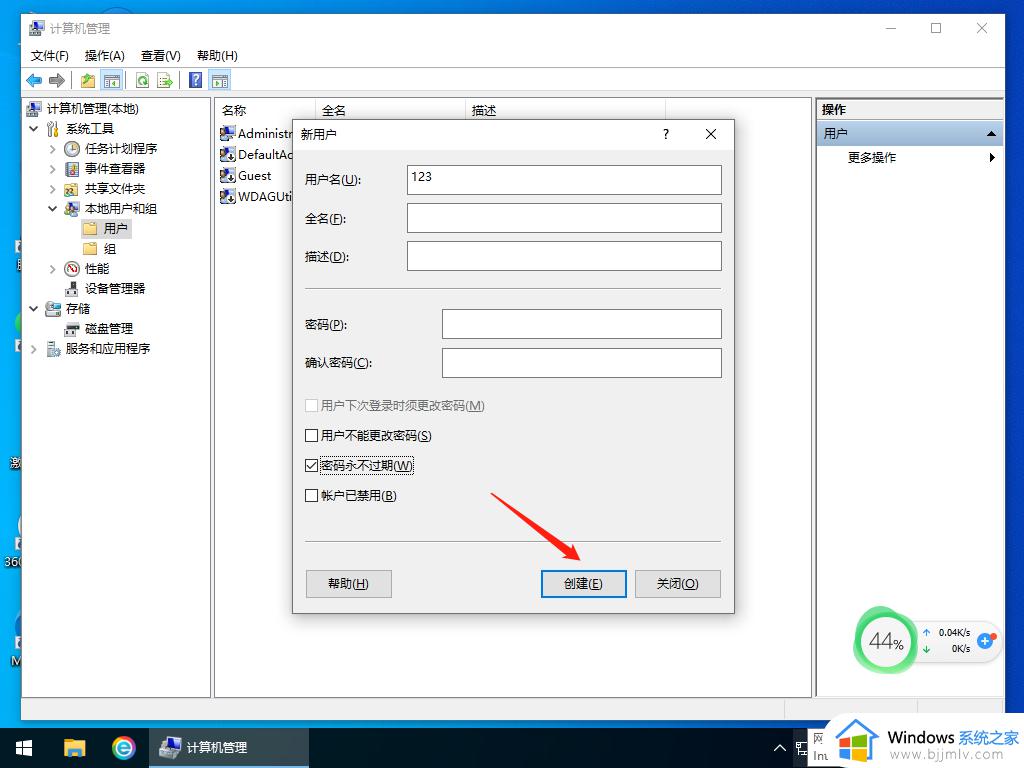
Task: Open the 文件(F) menu
Action: (50, 56)
